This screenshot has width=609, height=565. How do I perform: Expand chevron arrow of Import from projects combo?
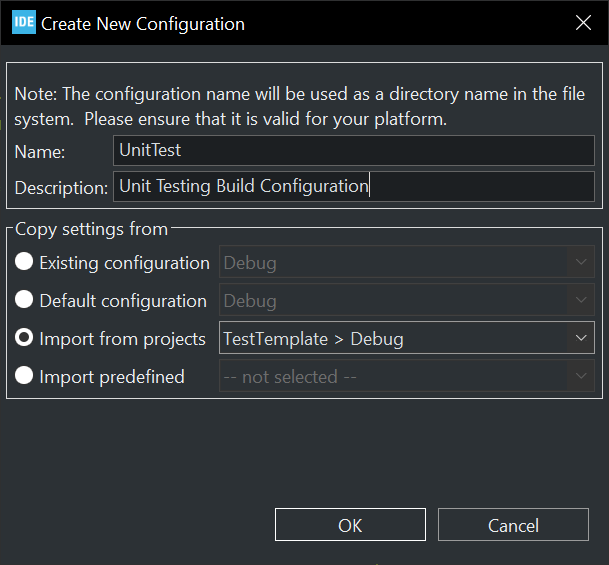(x=581, y=338)
